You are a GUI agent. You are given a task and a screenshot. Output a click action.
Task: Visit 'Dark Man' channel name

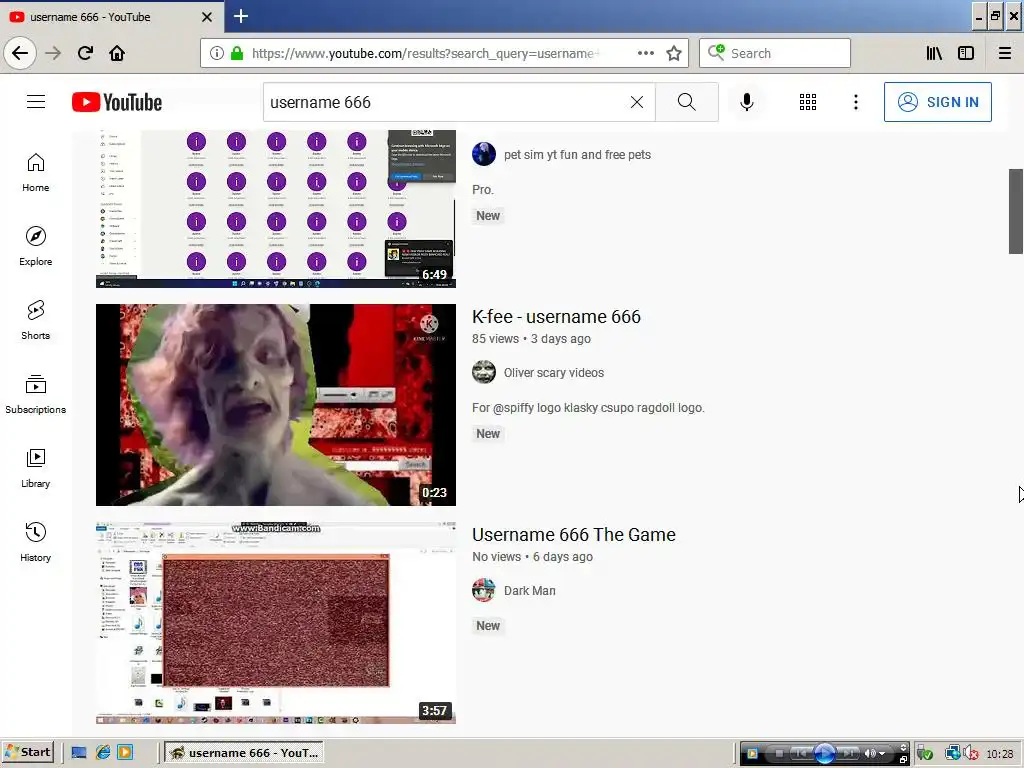tap(530, 590)
